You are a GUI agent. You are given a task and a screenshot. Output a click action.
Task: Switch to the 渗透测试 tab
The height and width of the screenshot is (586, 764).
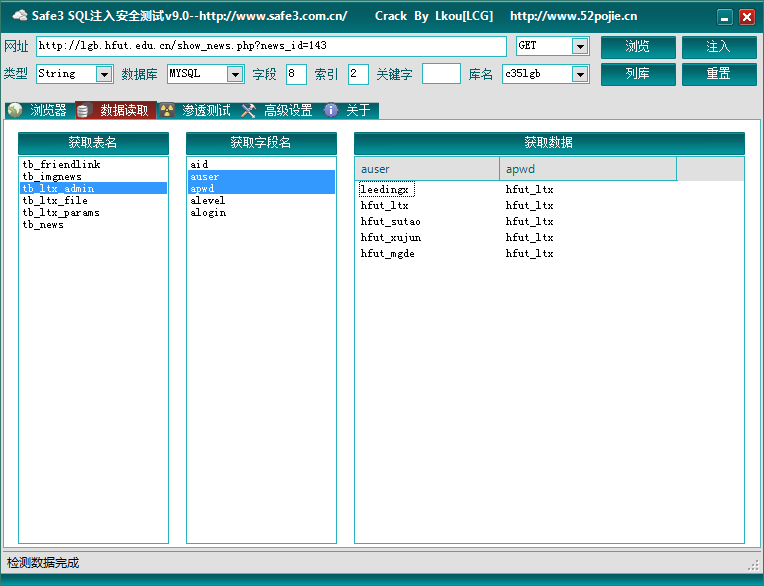198,111
